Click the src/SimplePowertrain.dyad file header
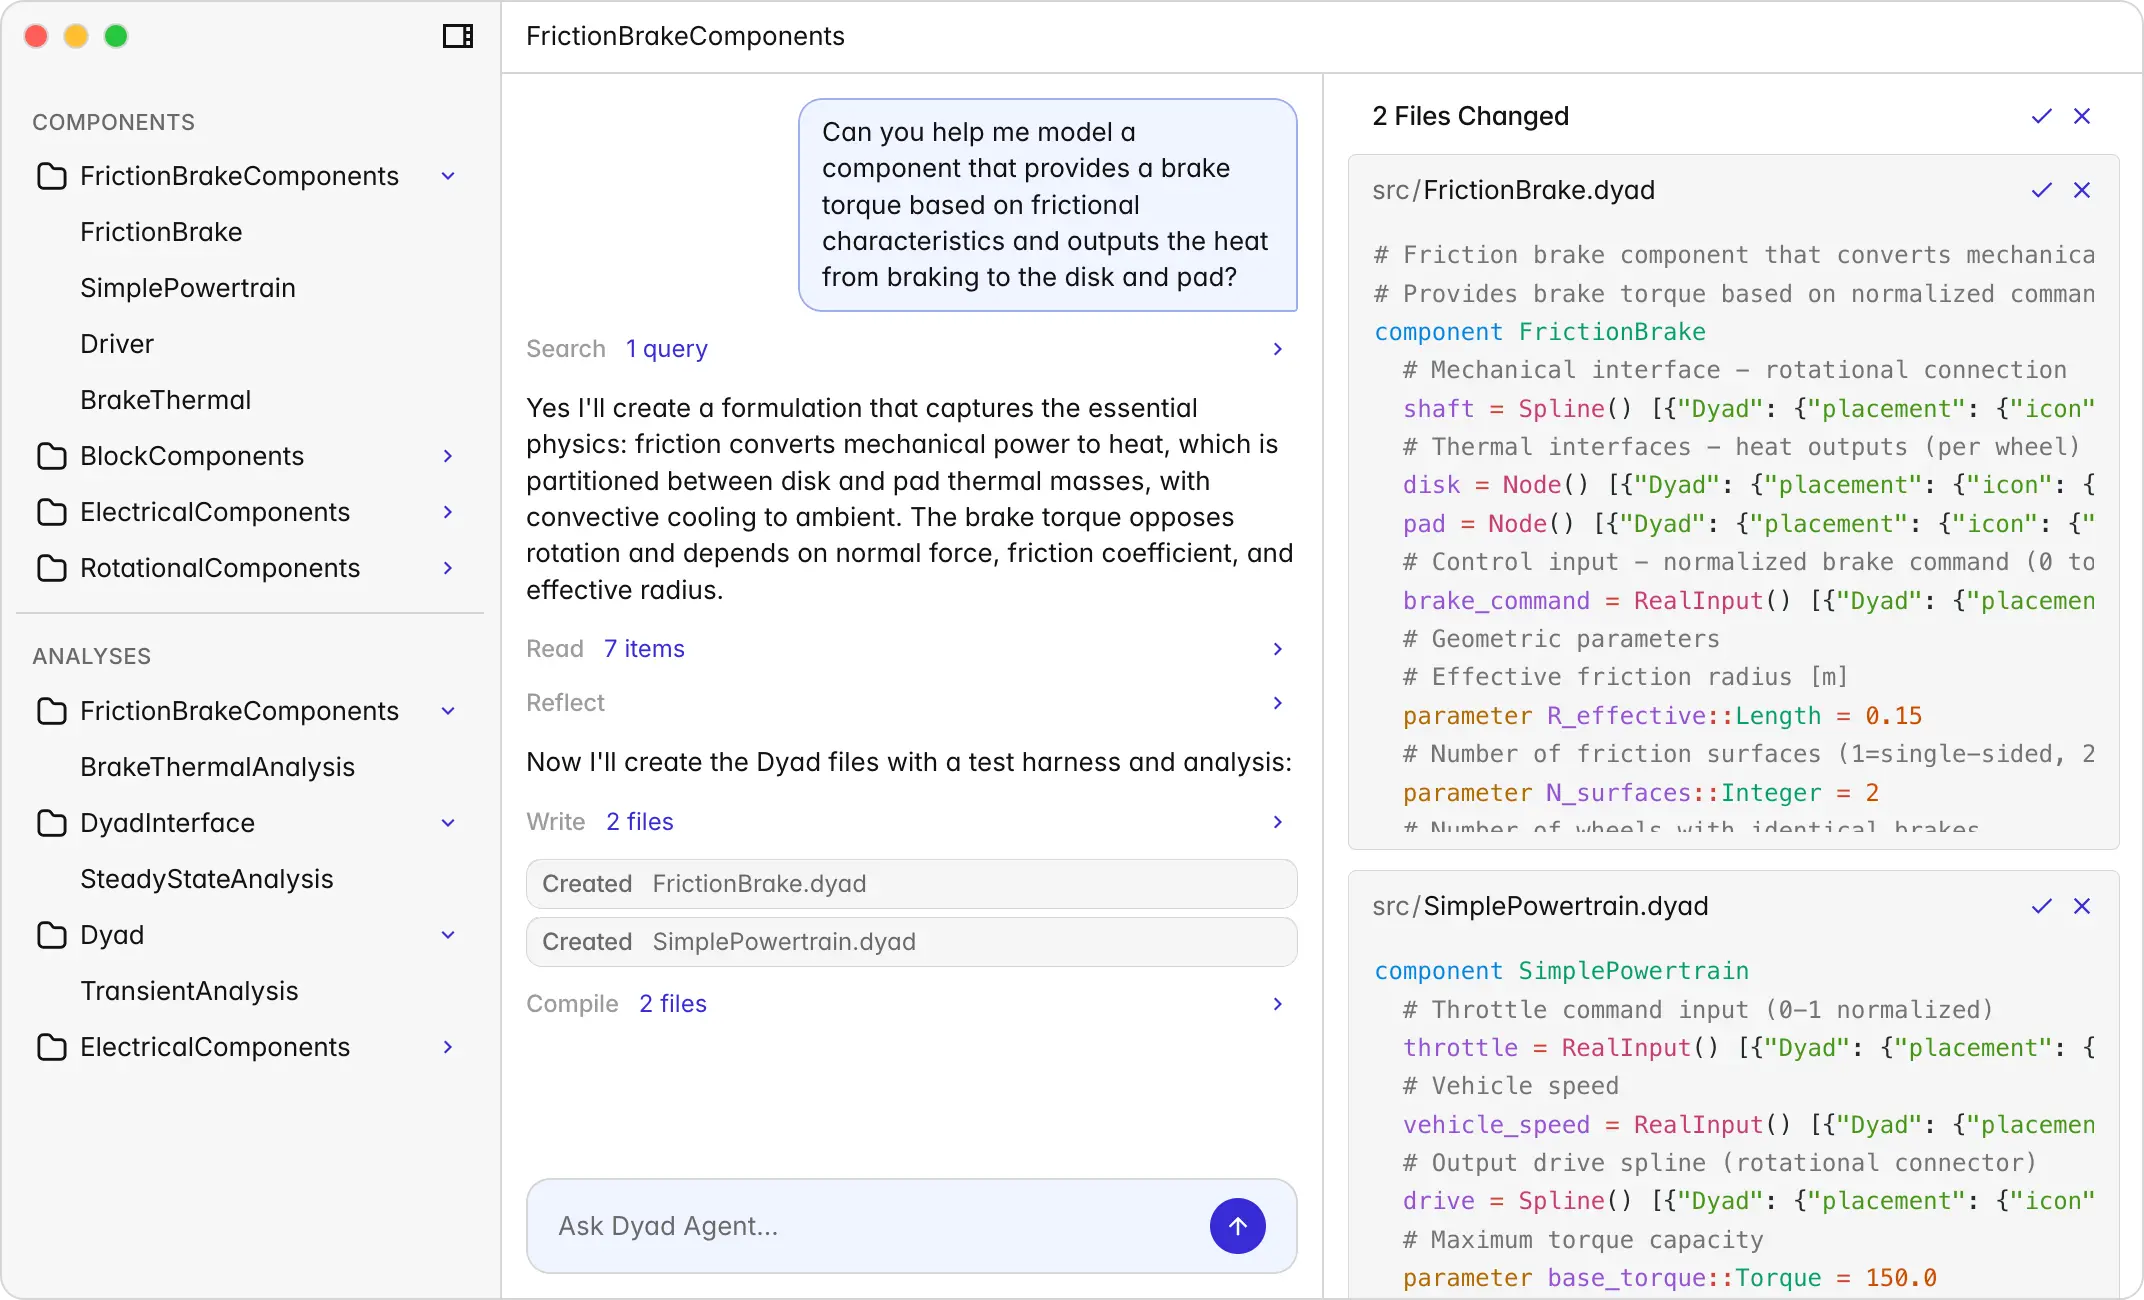This screenshot has height=1300, width=2144. 1540,906
